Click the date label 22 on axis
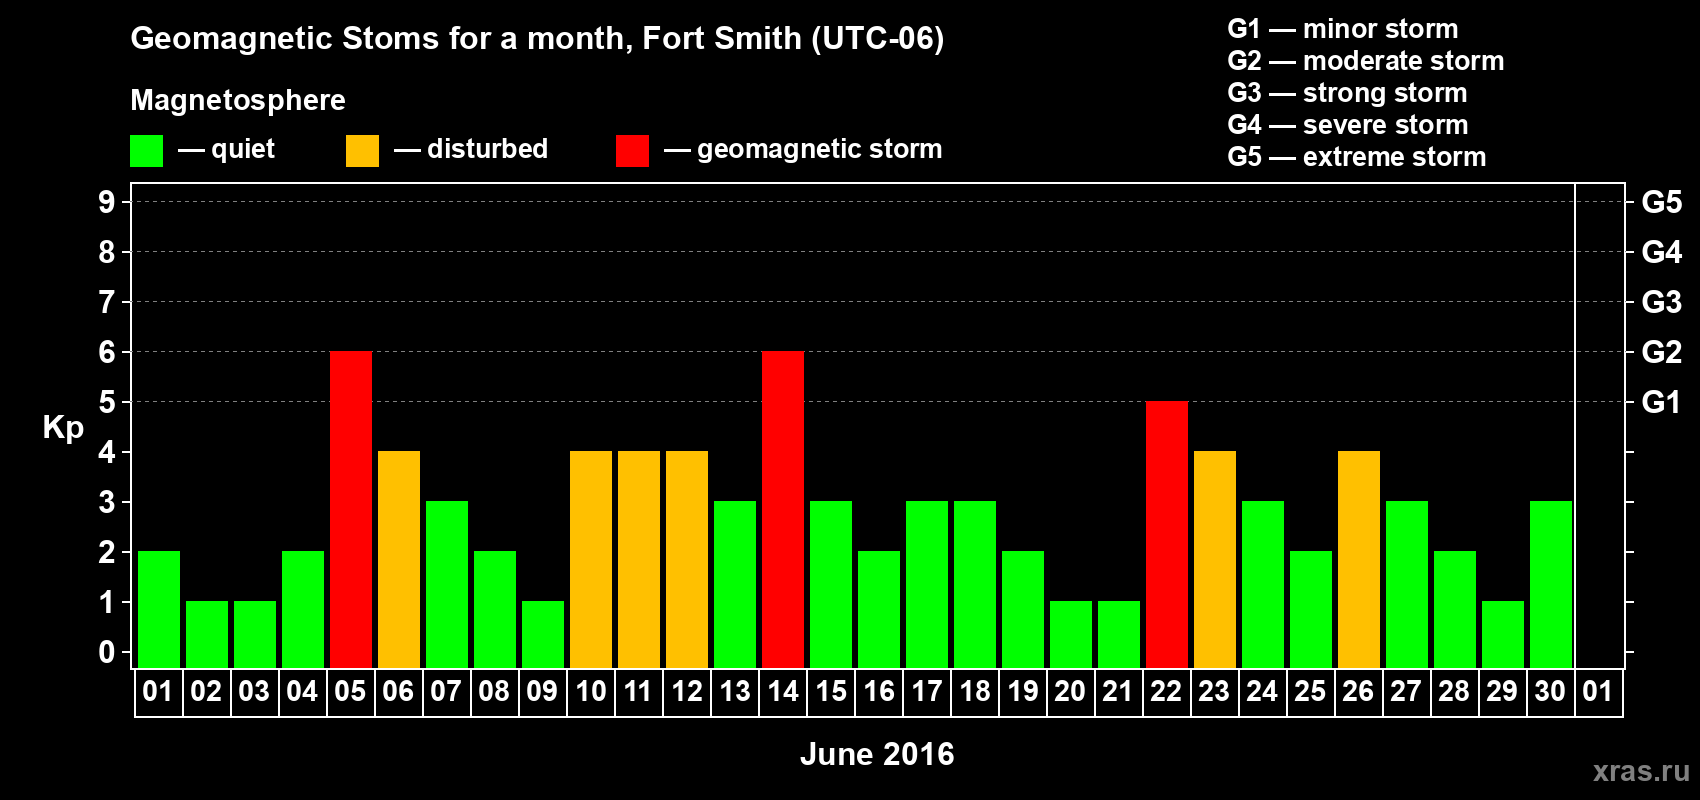 pyautogui.click(x=1166, y=692)
